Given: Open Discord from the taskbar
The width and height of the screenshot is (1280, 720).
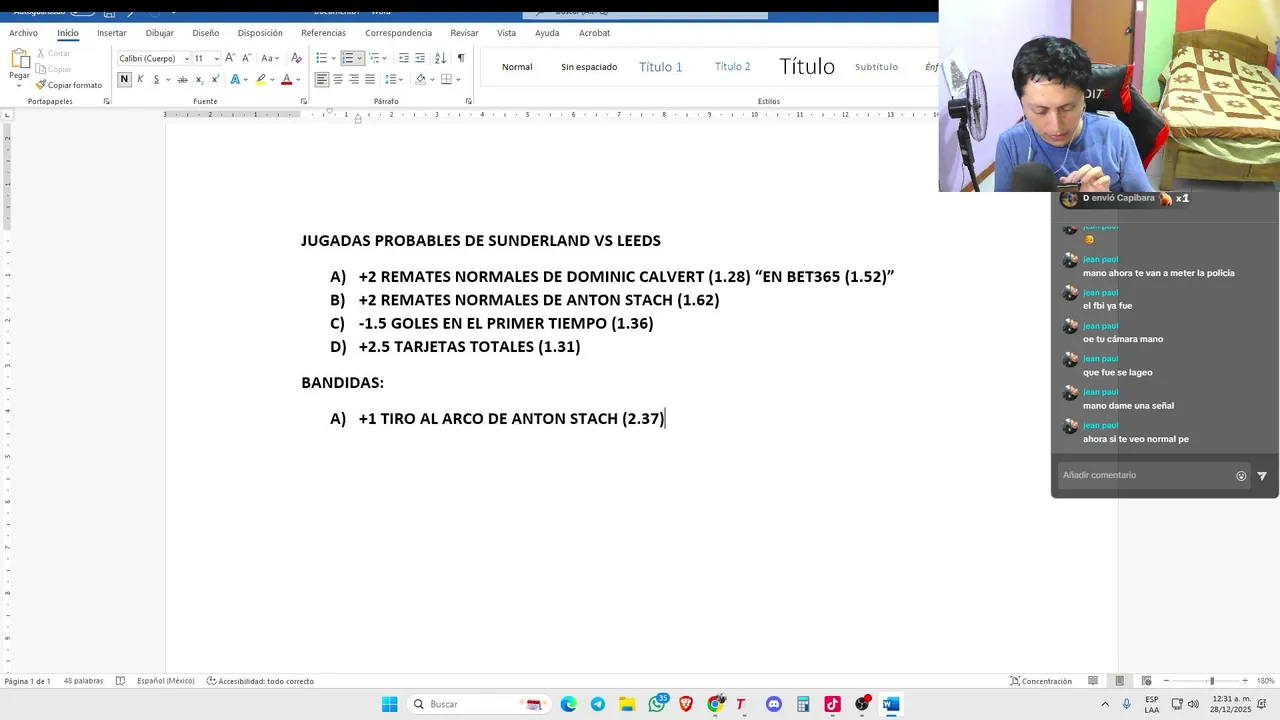Looking at the screenshot, I should tap(774, 704).
